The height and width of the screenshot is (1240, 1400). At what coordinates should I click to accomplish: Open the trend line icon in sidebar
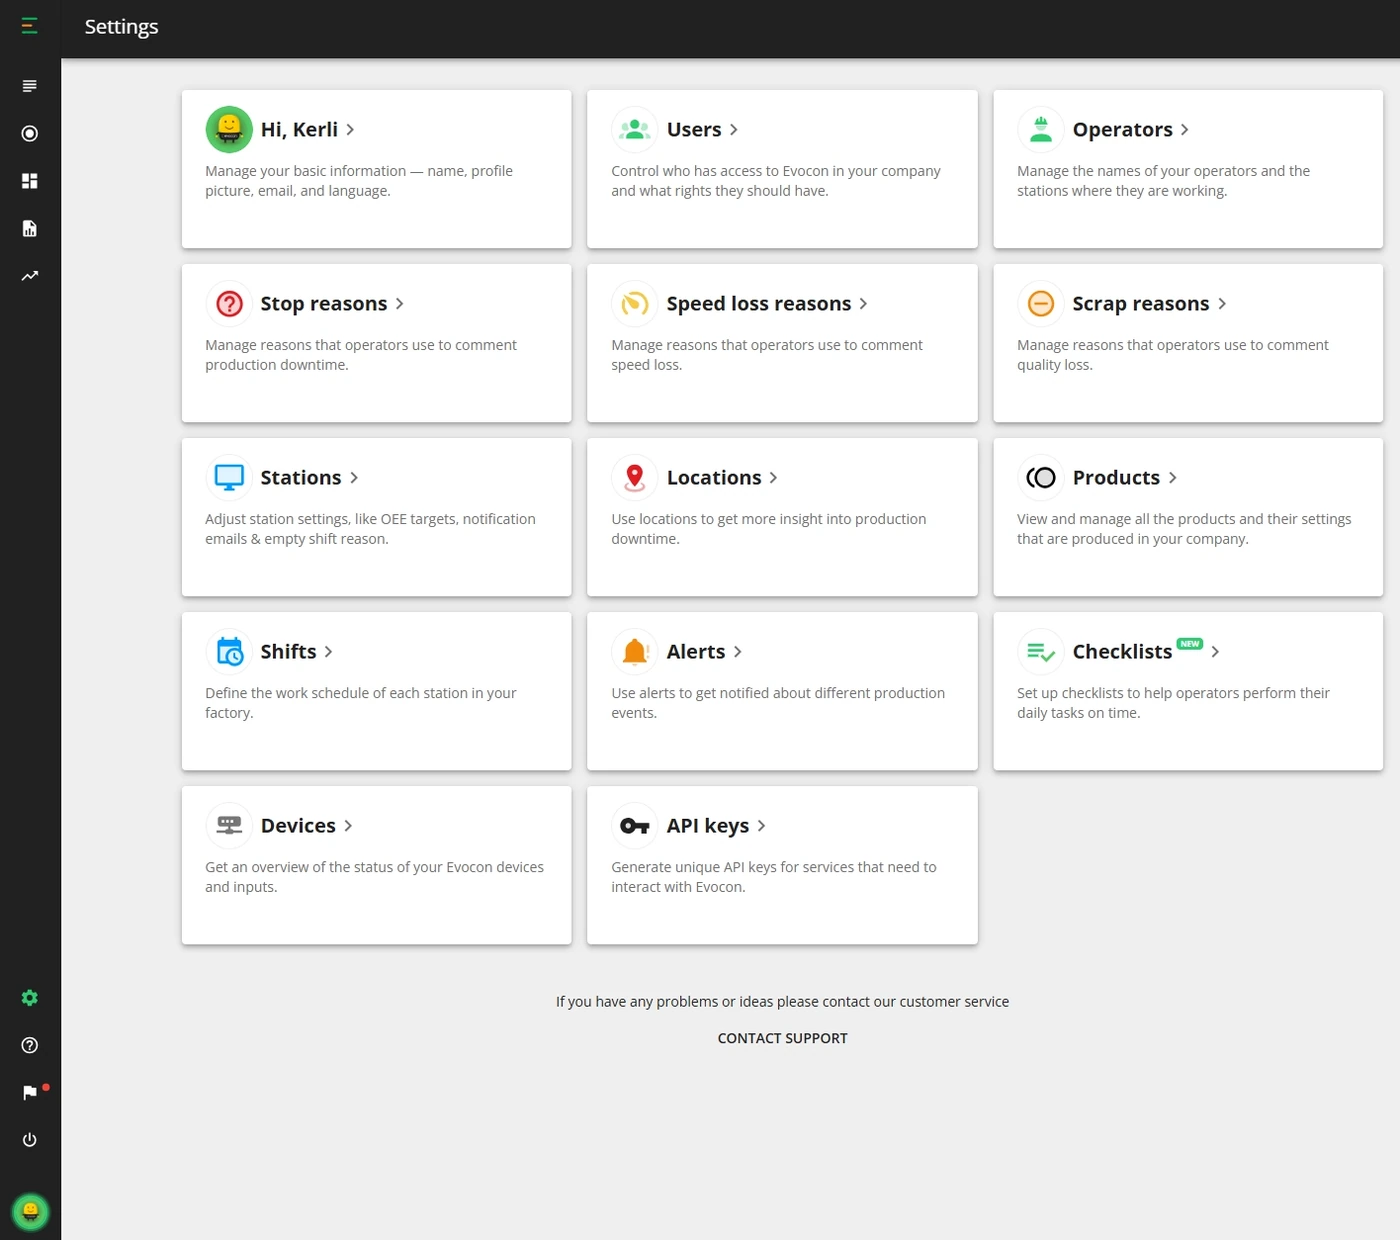[30, 276]
